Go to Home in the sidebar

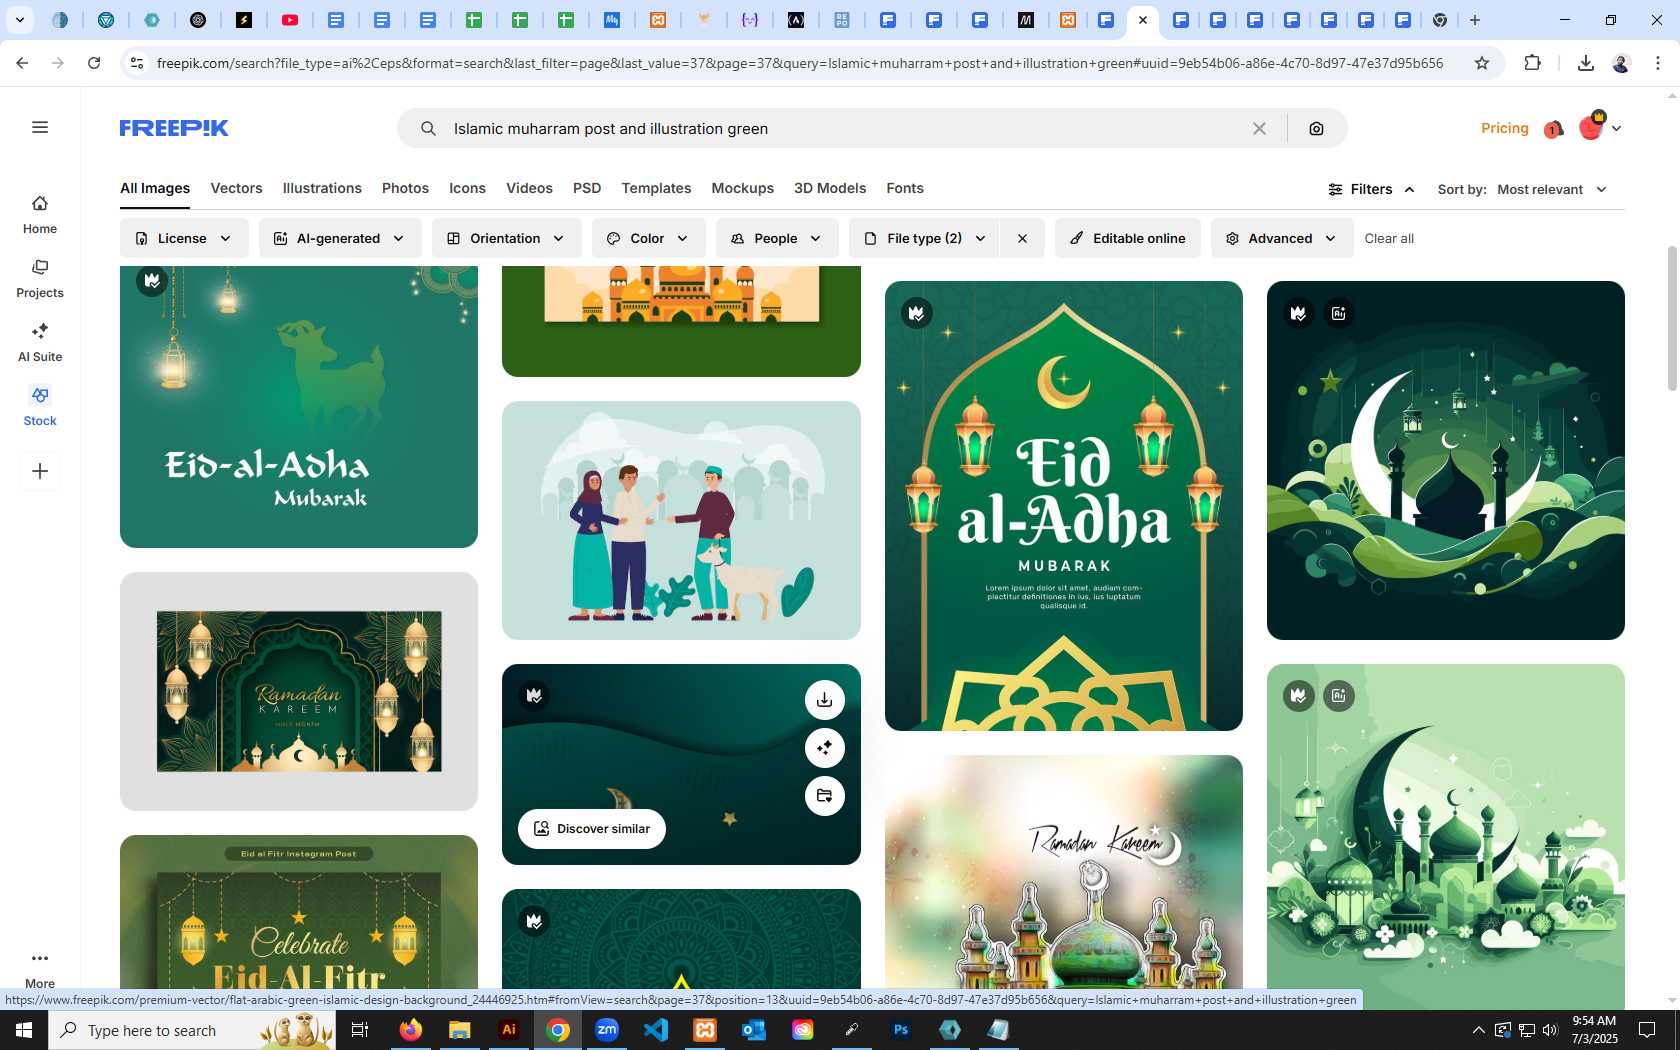point(40,215)
